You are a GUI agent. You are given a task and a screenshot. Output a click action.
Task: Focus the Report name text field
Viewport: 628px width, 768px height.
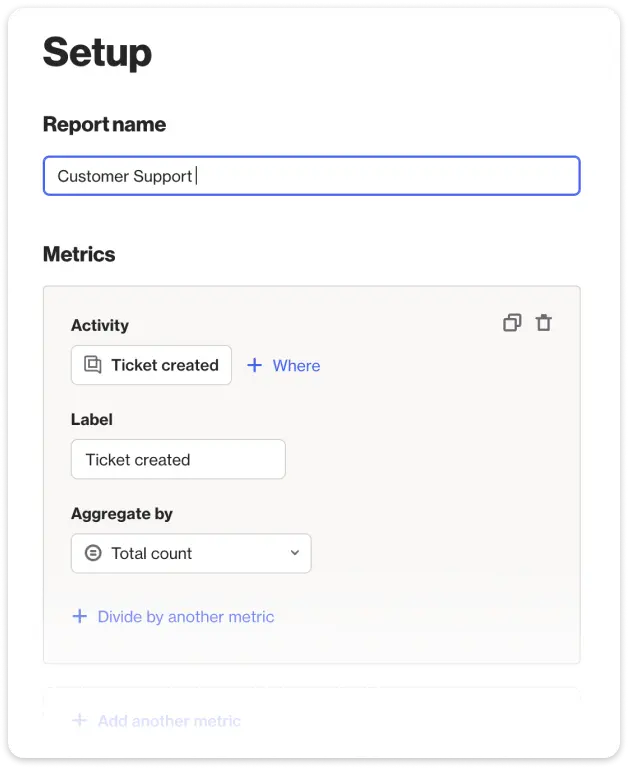pyautogui.click(x=312, y=176)
